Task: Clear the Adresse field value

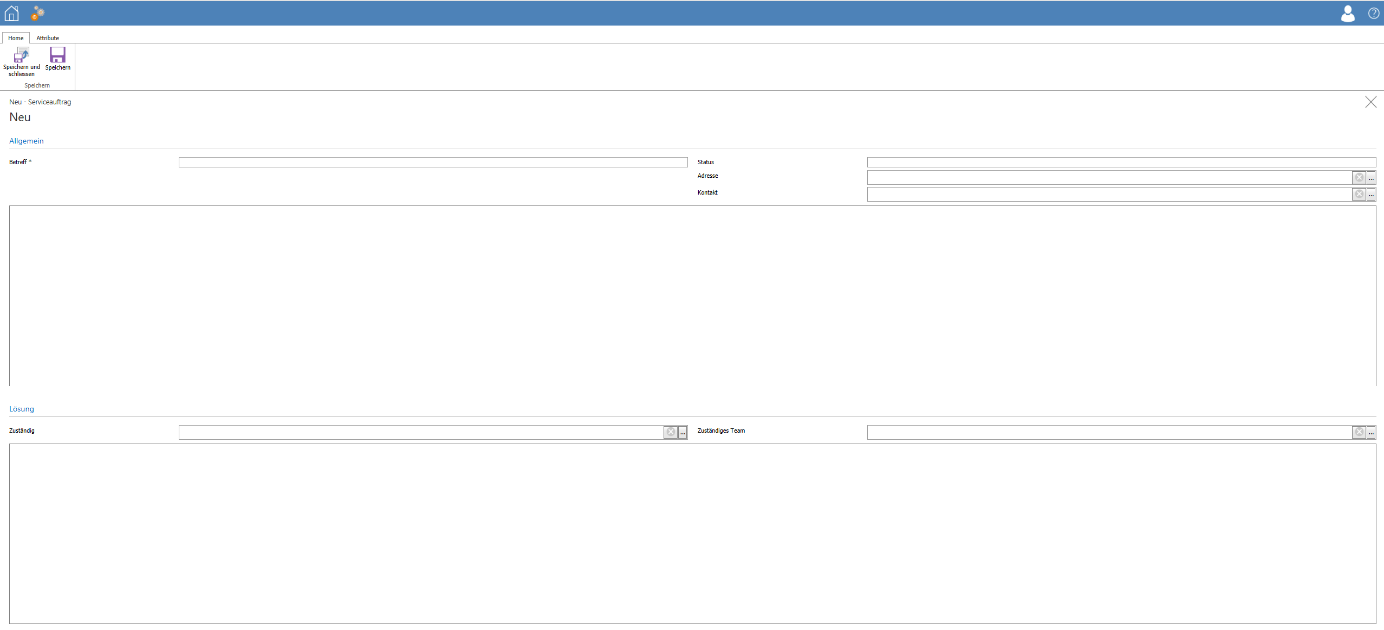Action: pyautogui.click(x=1359, y=177)
